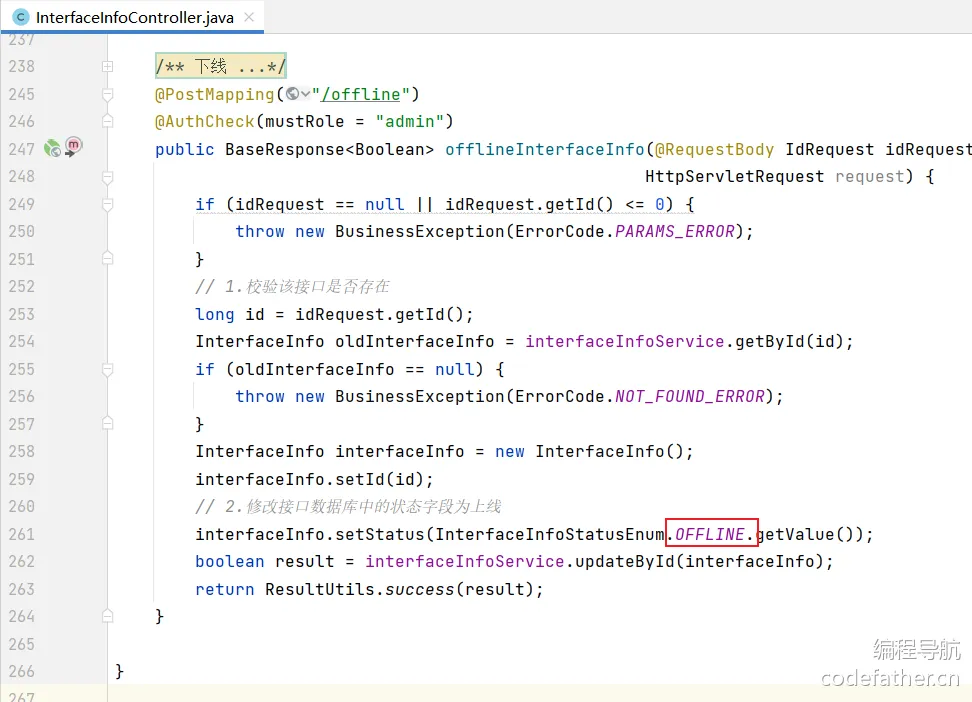The width and height of the screenshot is (972, 702).
Task: Expand the folded 下线 doc comment on line 238
Action: 107,66
